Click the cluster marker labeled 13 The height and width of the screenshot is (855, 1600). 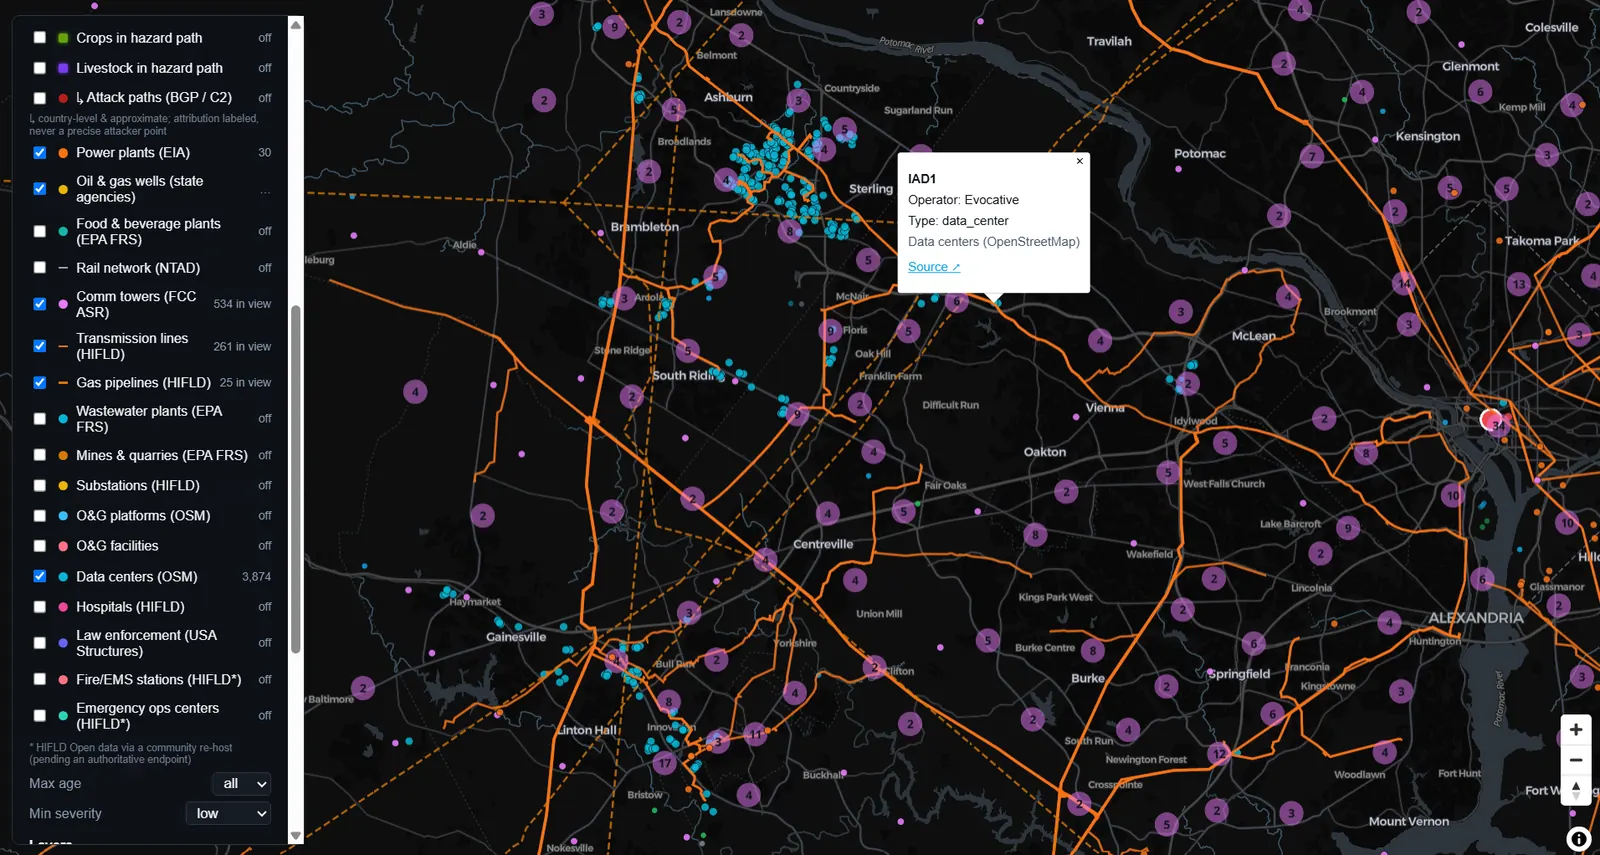1519,284
